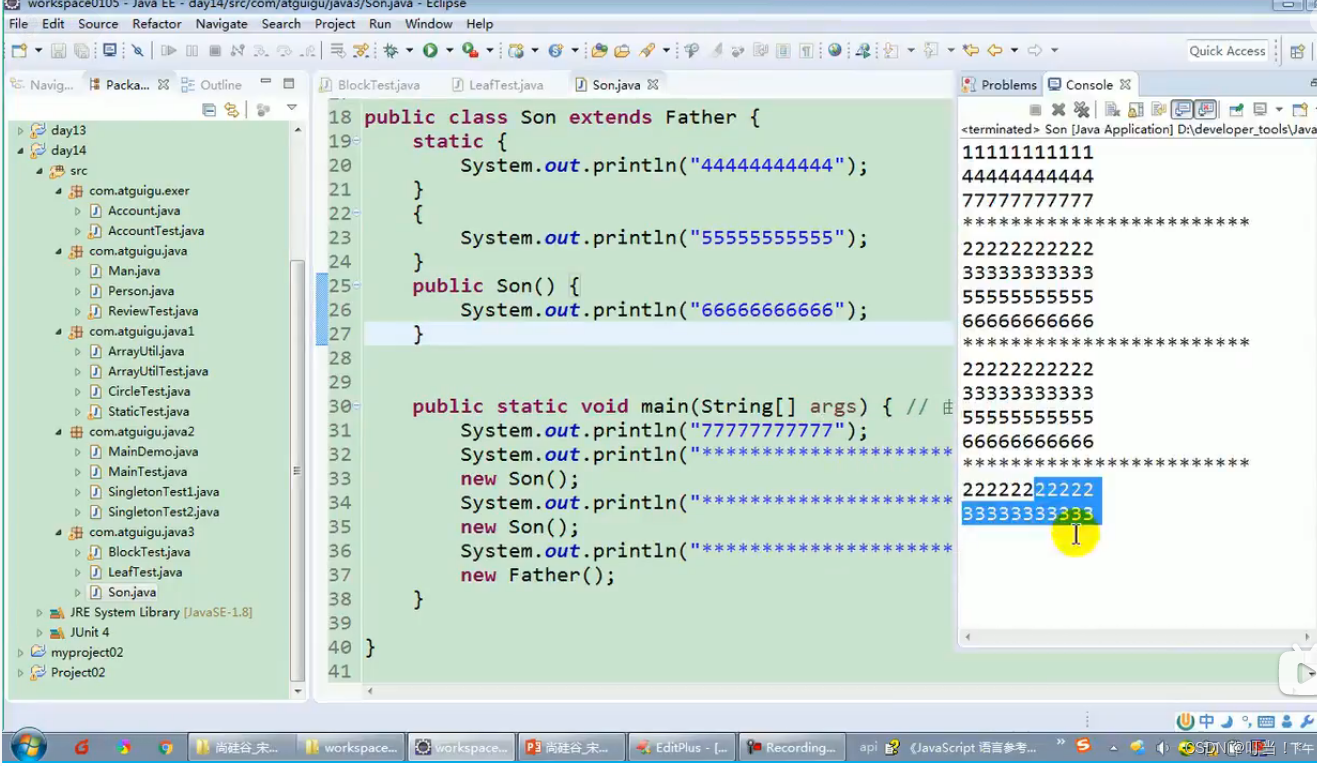Click EditPlus in the taskbar
Screen dimensions: 1317x766
(x=681, y=747)
